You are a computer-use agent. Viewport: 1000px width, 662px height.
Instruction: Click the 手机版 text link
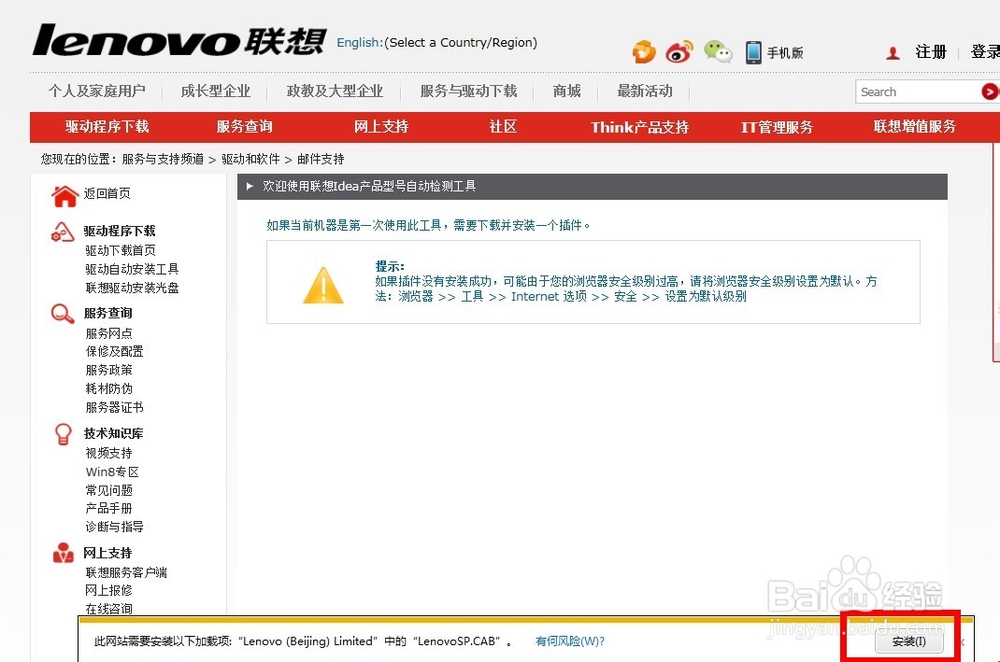tap(785, 53)
